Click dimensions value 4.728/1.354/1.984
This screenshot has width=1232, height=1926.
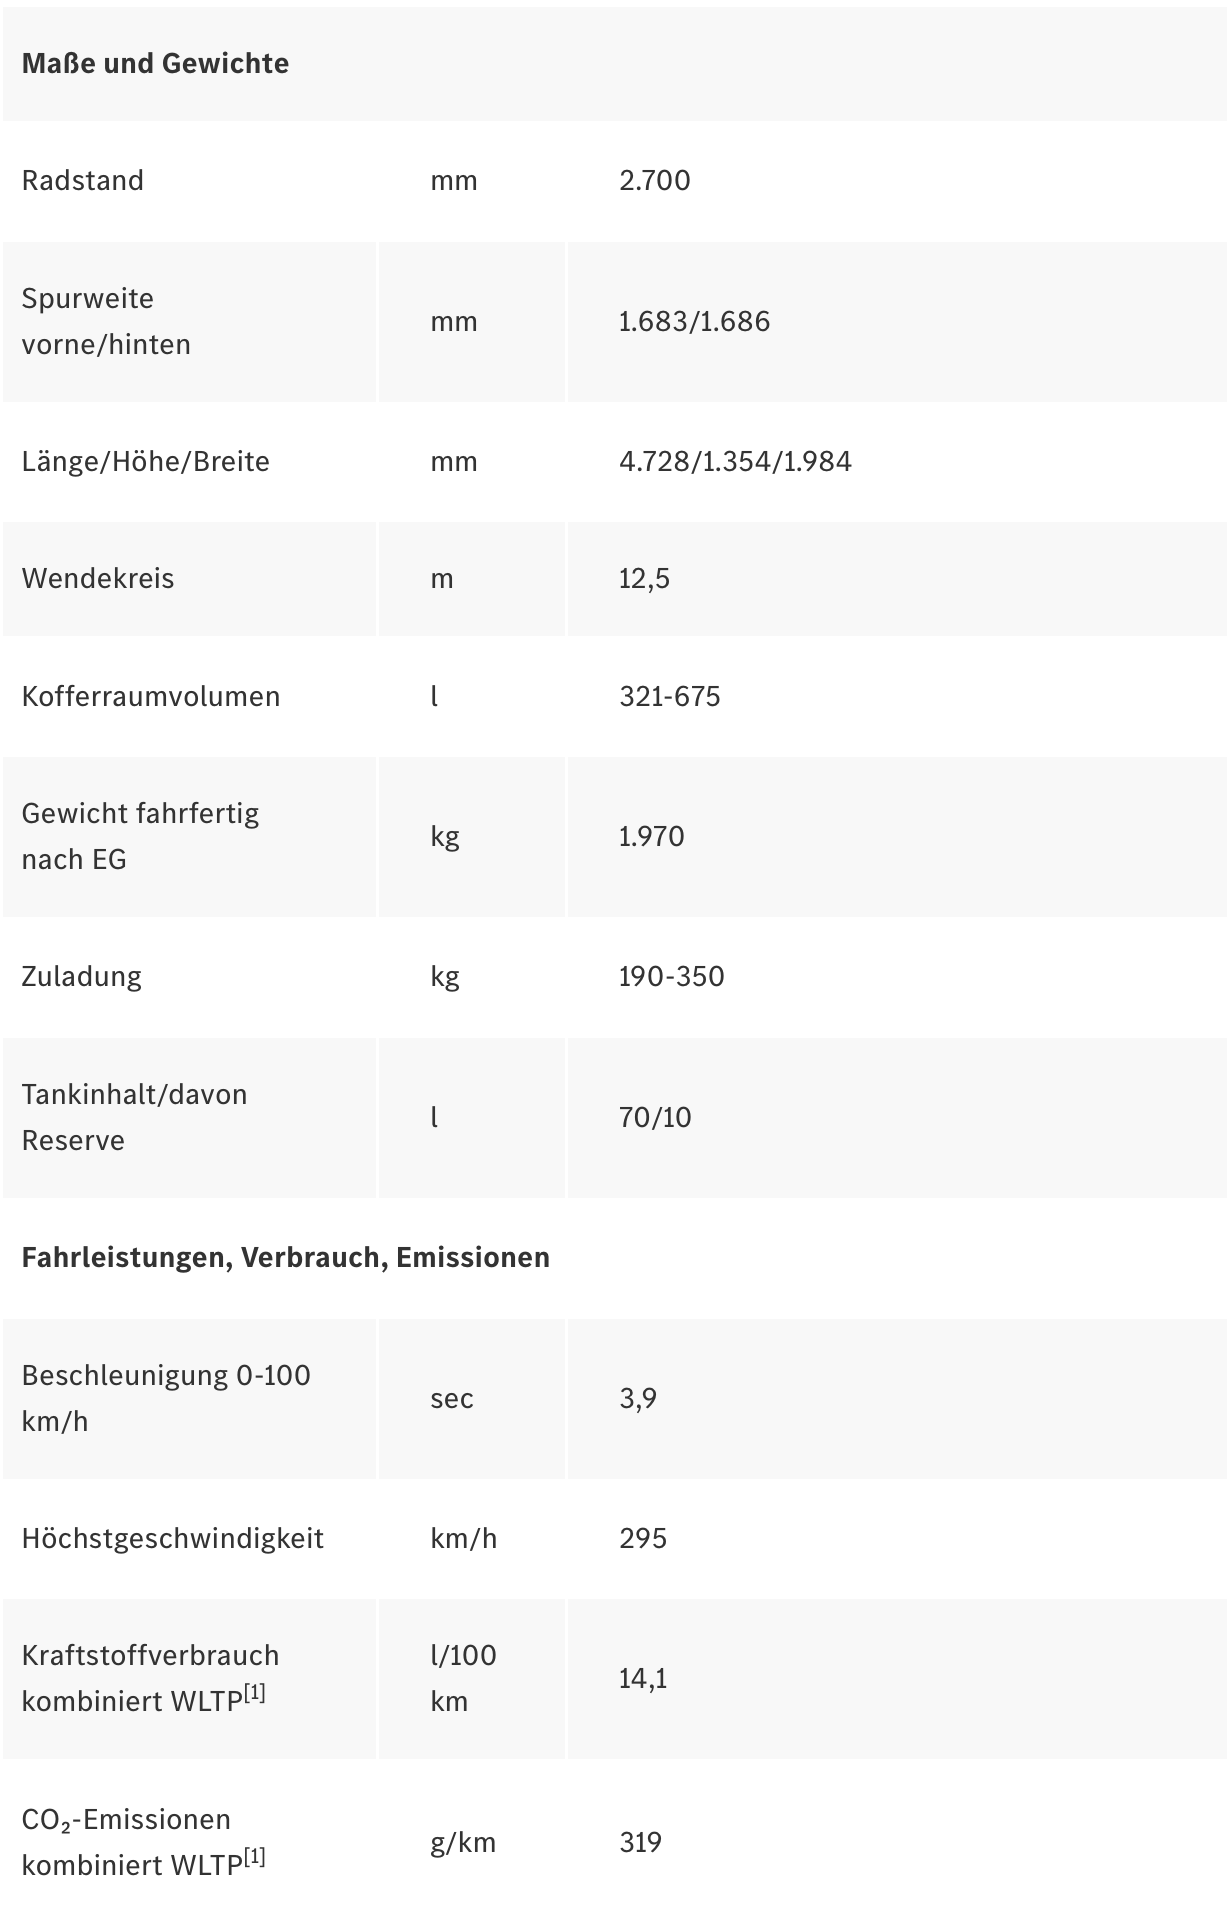(736, 461)
